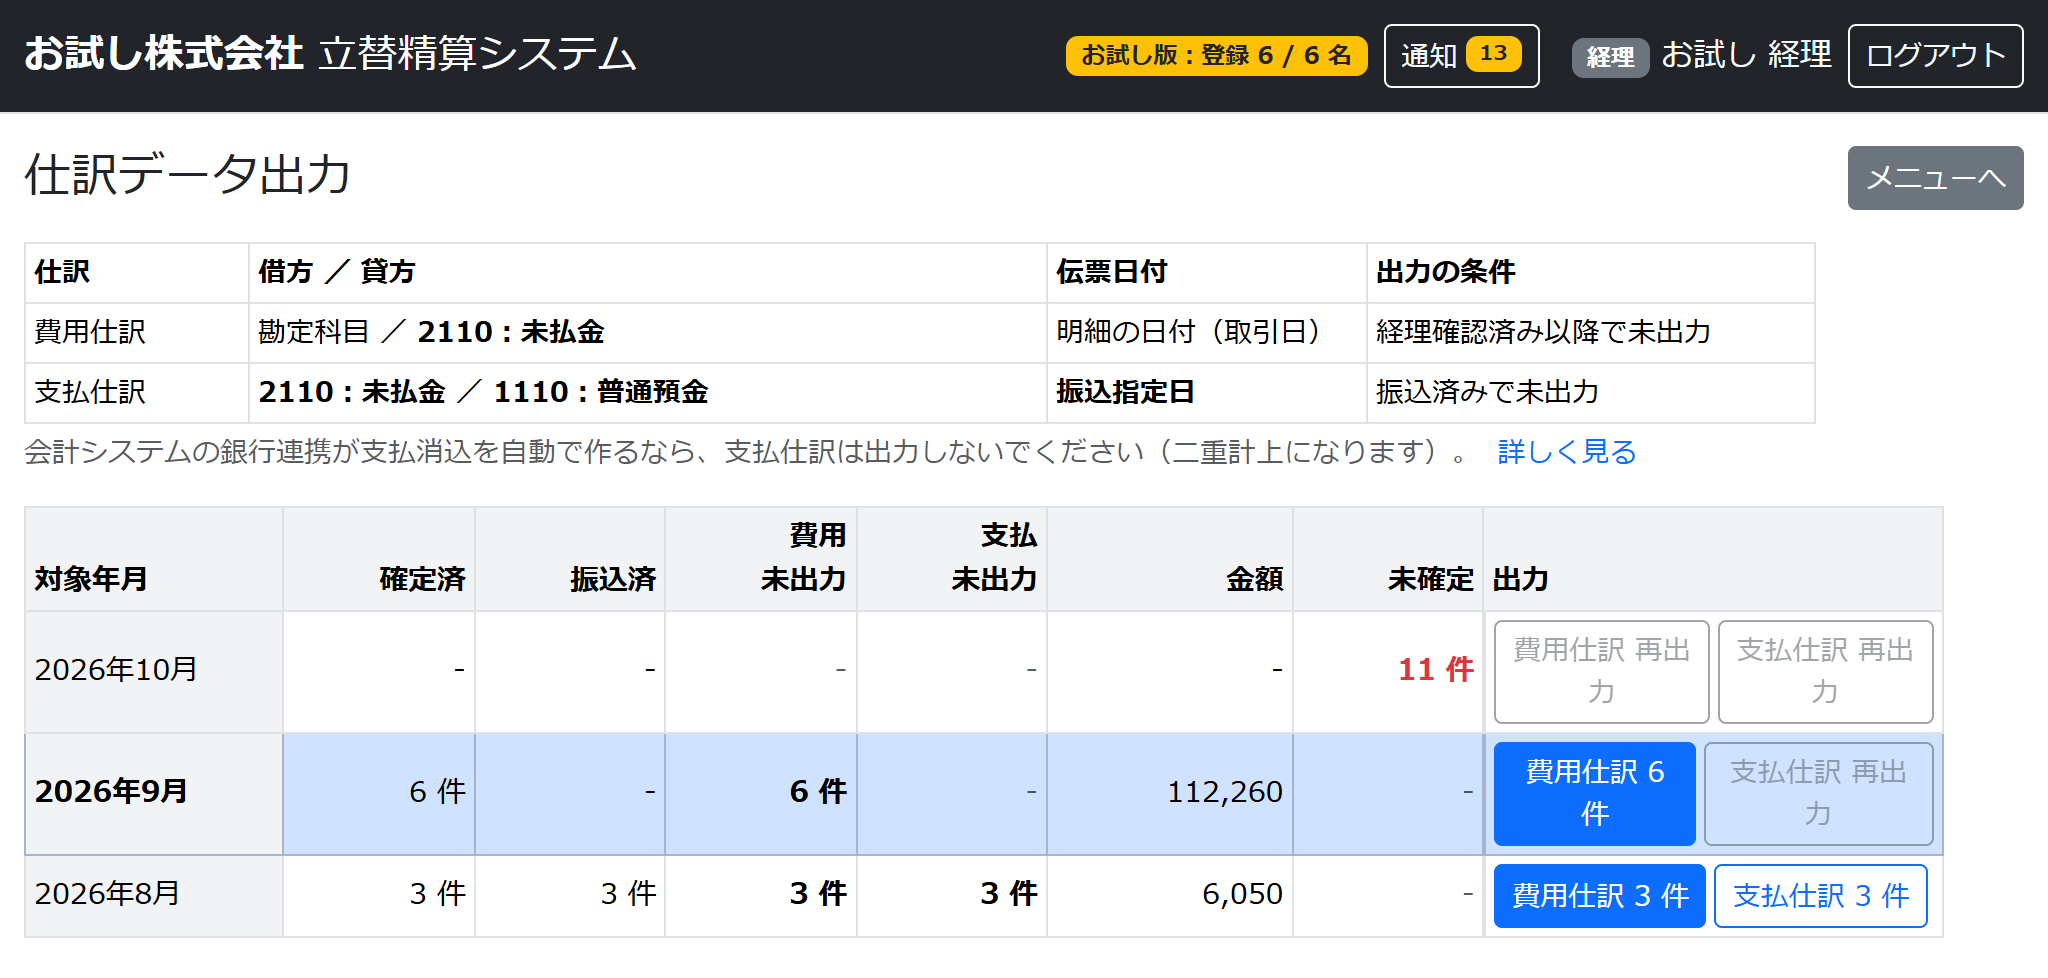Click the 6,050 amount cell
Viewport: 2048px width, 978px height.
[x=1170, y=895]
